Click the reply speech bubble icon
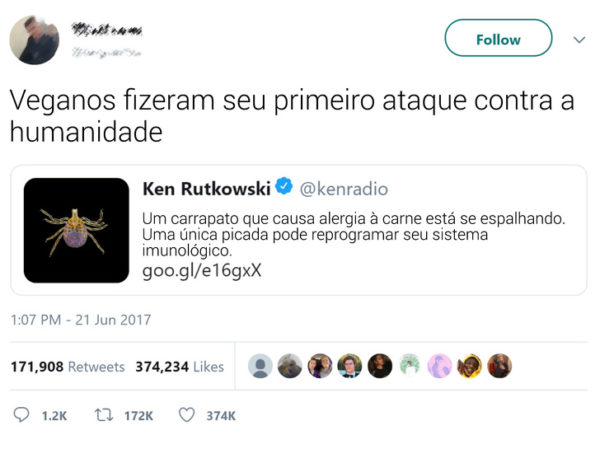The height and width of the screenshot is (449, 600). (21, 415)
